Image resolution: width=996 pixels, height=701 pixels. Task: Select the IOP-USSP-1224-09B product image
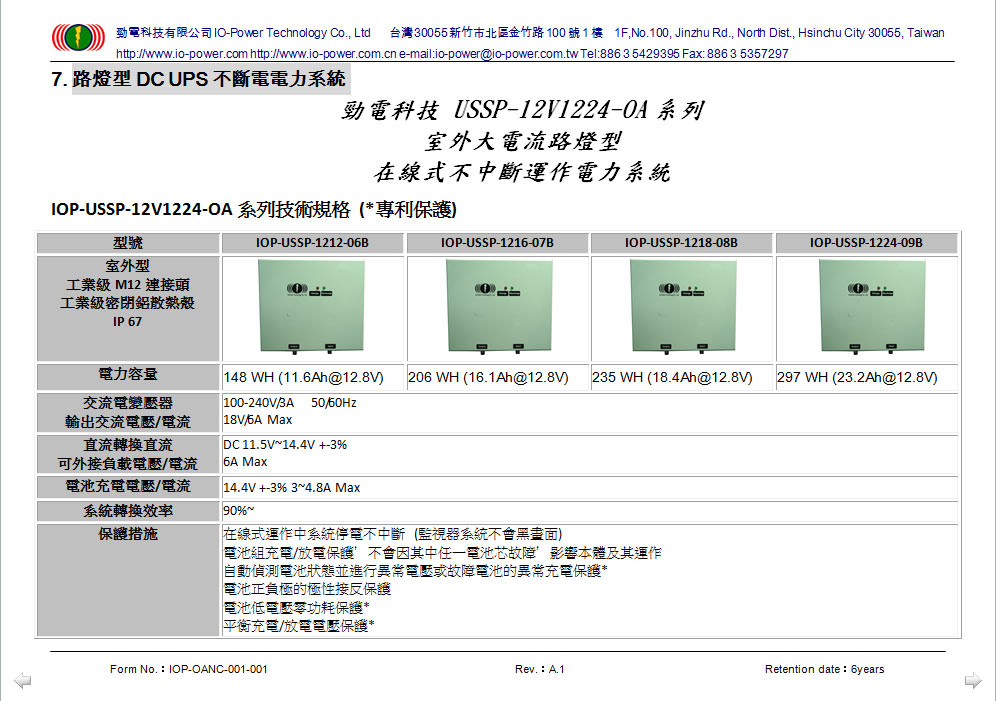coord(872,307)
